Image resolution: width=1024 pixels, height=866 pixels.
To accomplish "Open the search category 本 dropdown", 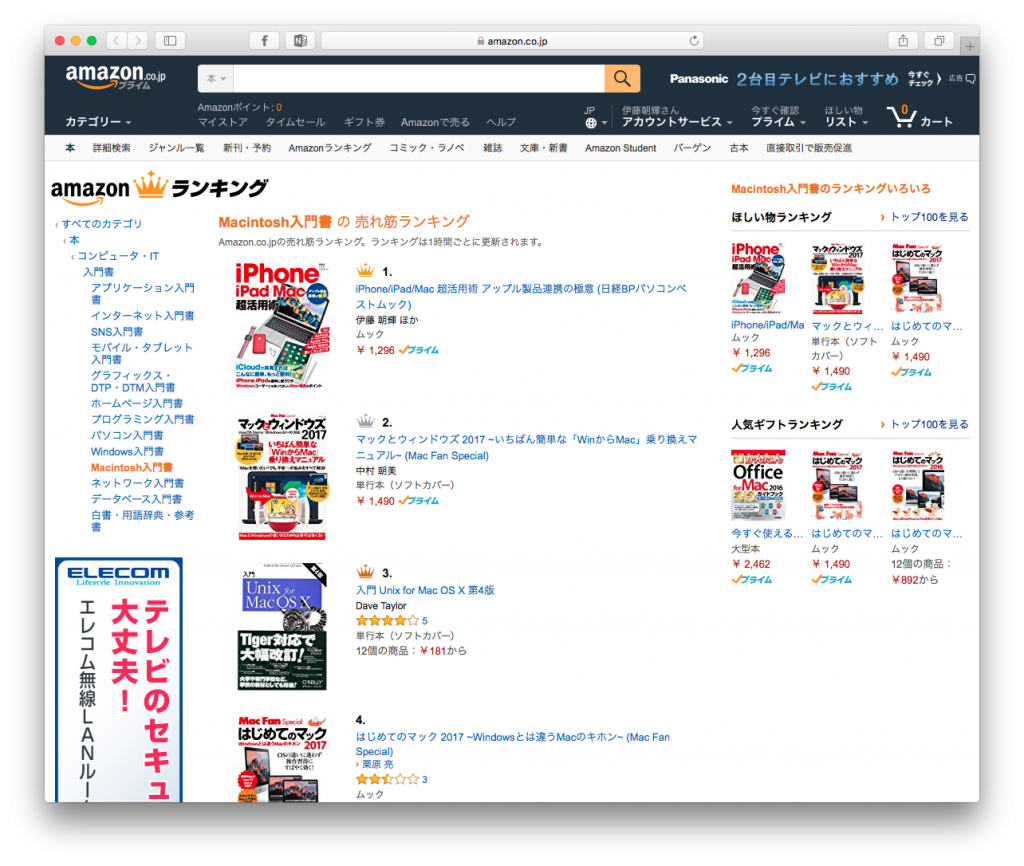I will pos(216,79).
